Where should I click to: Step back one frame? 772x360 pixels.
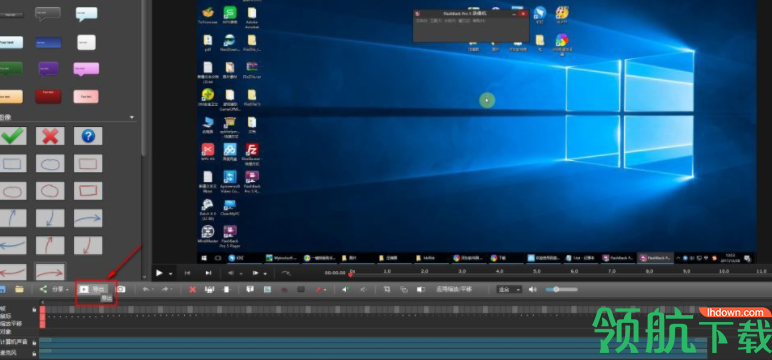tap(230, 272)
